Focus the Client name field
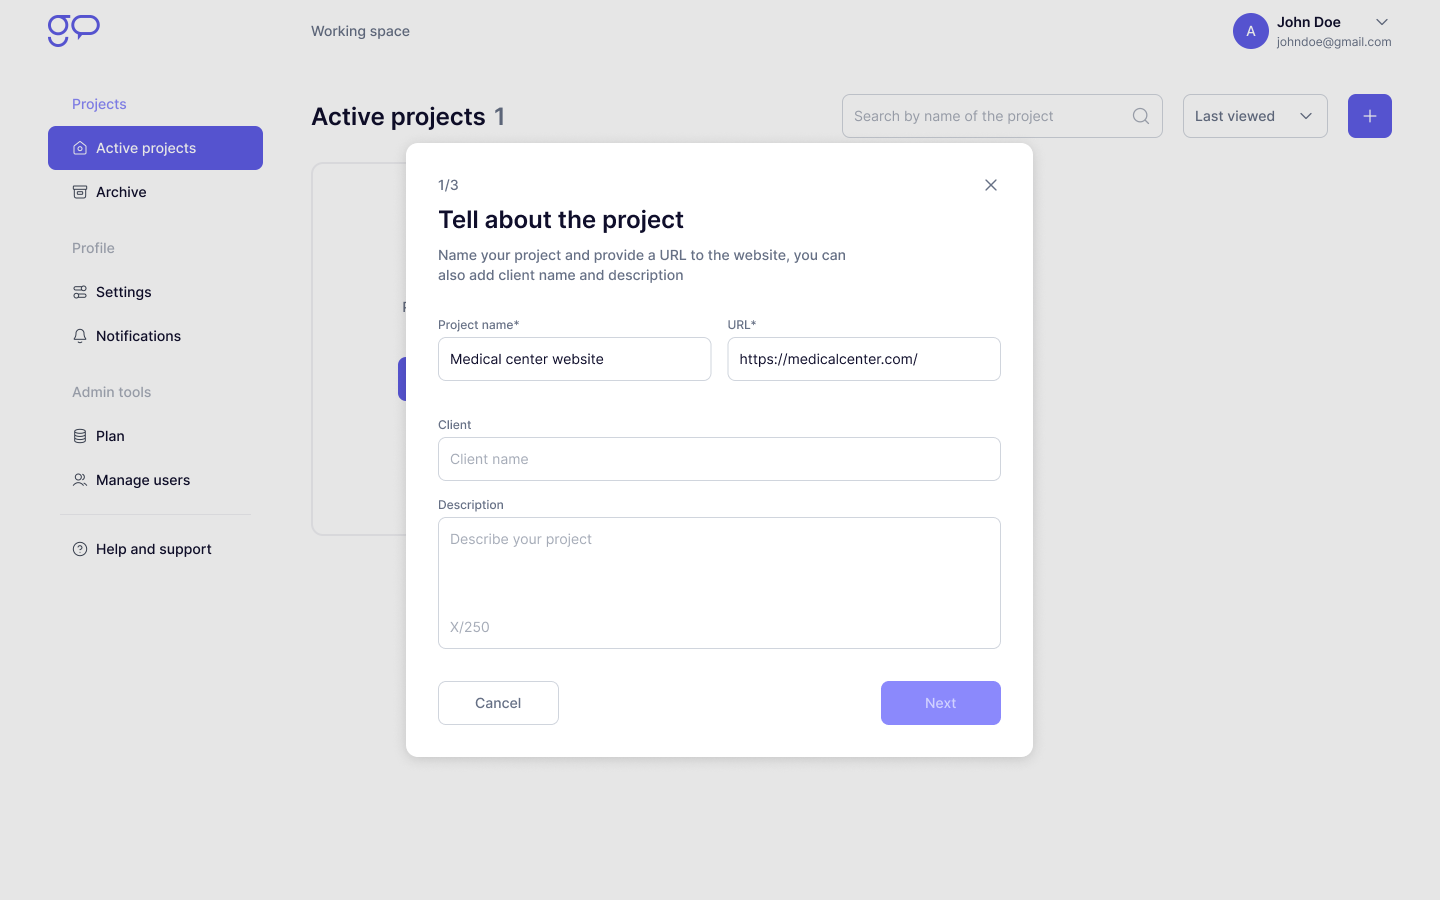 point(719,459)
